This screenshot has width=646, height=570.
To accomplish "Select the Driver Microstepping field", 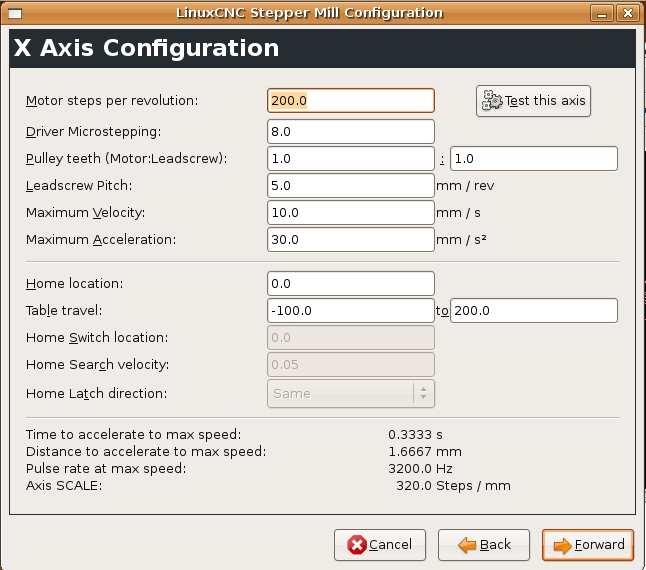I will [351, 132].
